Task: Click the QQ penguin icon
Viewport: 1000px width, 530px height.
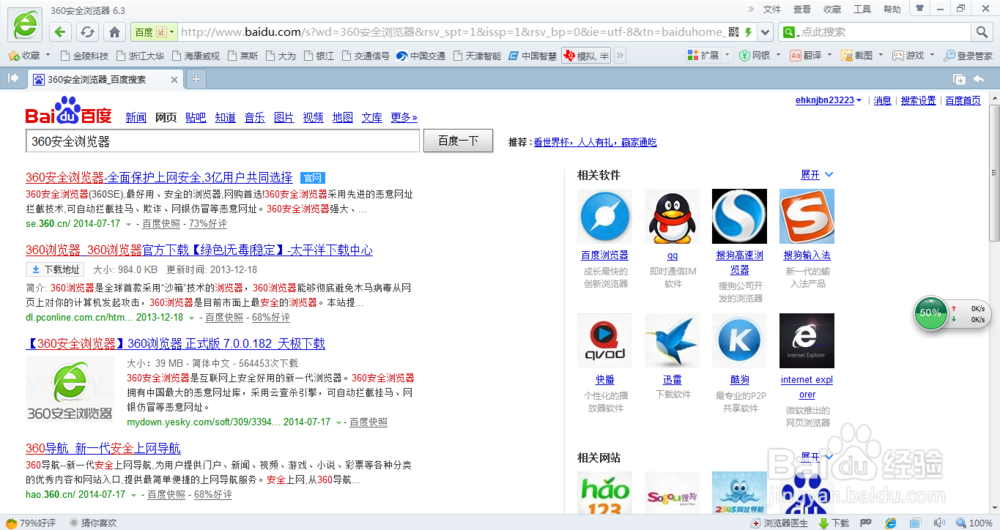Action: pyautogui.click(x=672, y=216)
